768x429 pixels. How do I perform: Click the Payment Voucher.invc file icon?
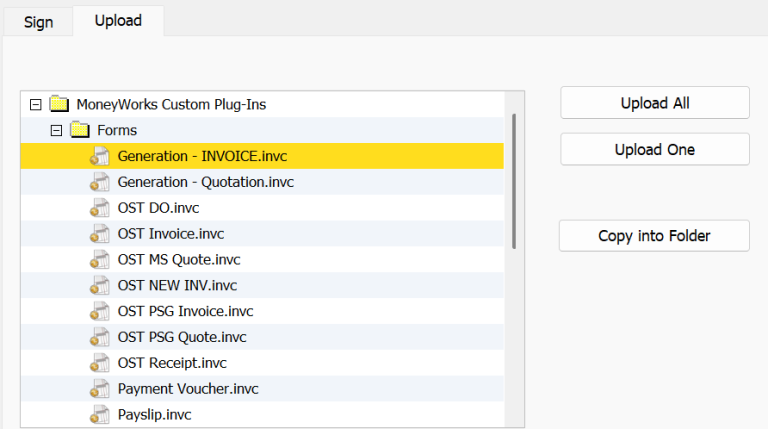pos(99,389)
